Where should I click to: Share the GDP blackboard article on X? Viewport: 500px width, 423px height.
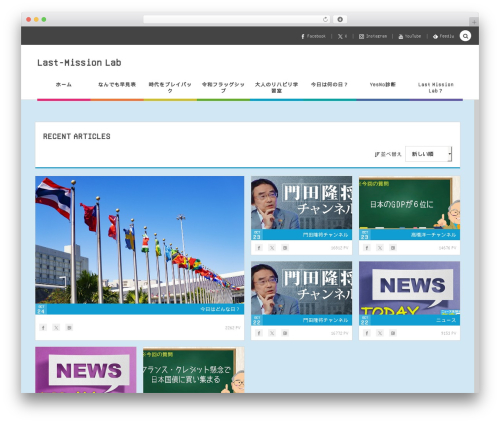(380, 248)
